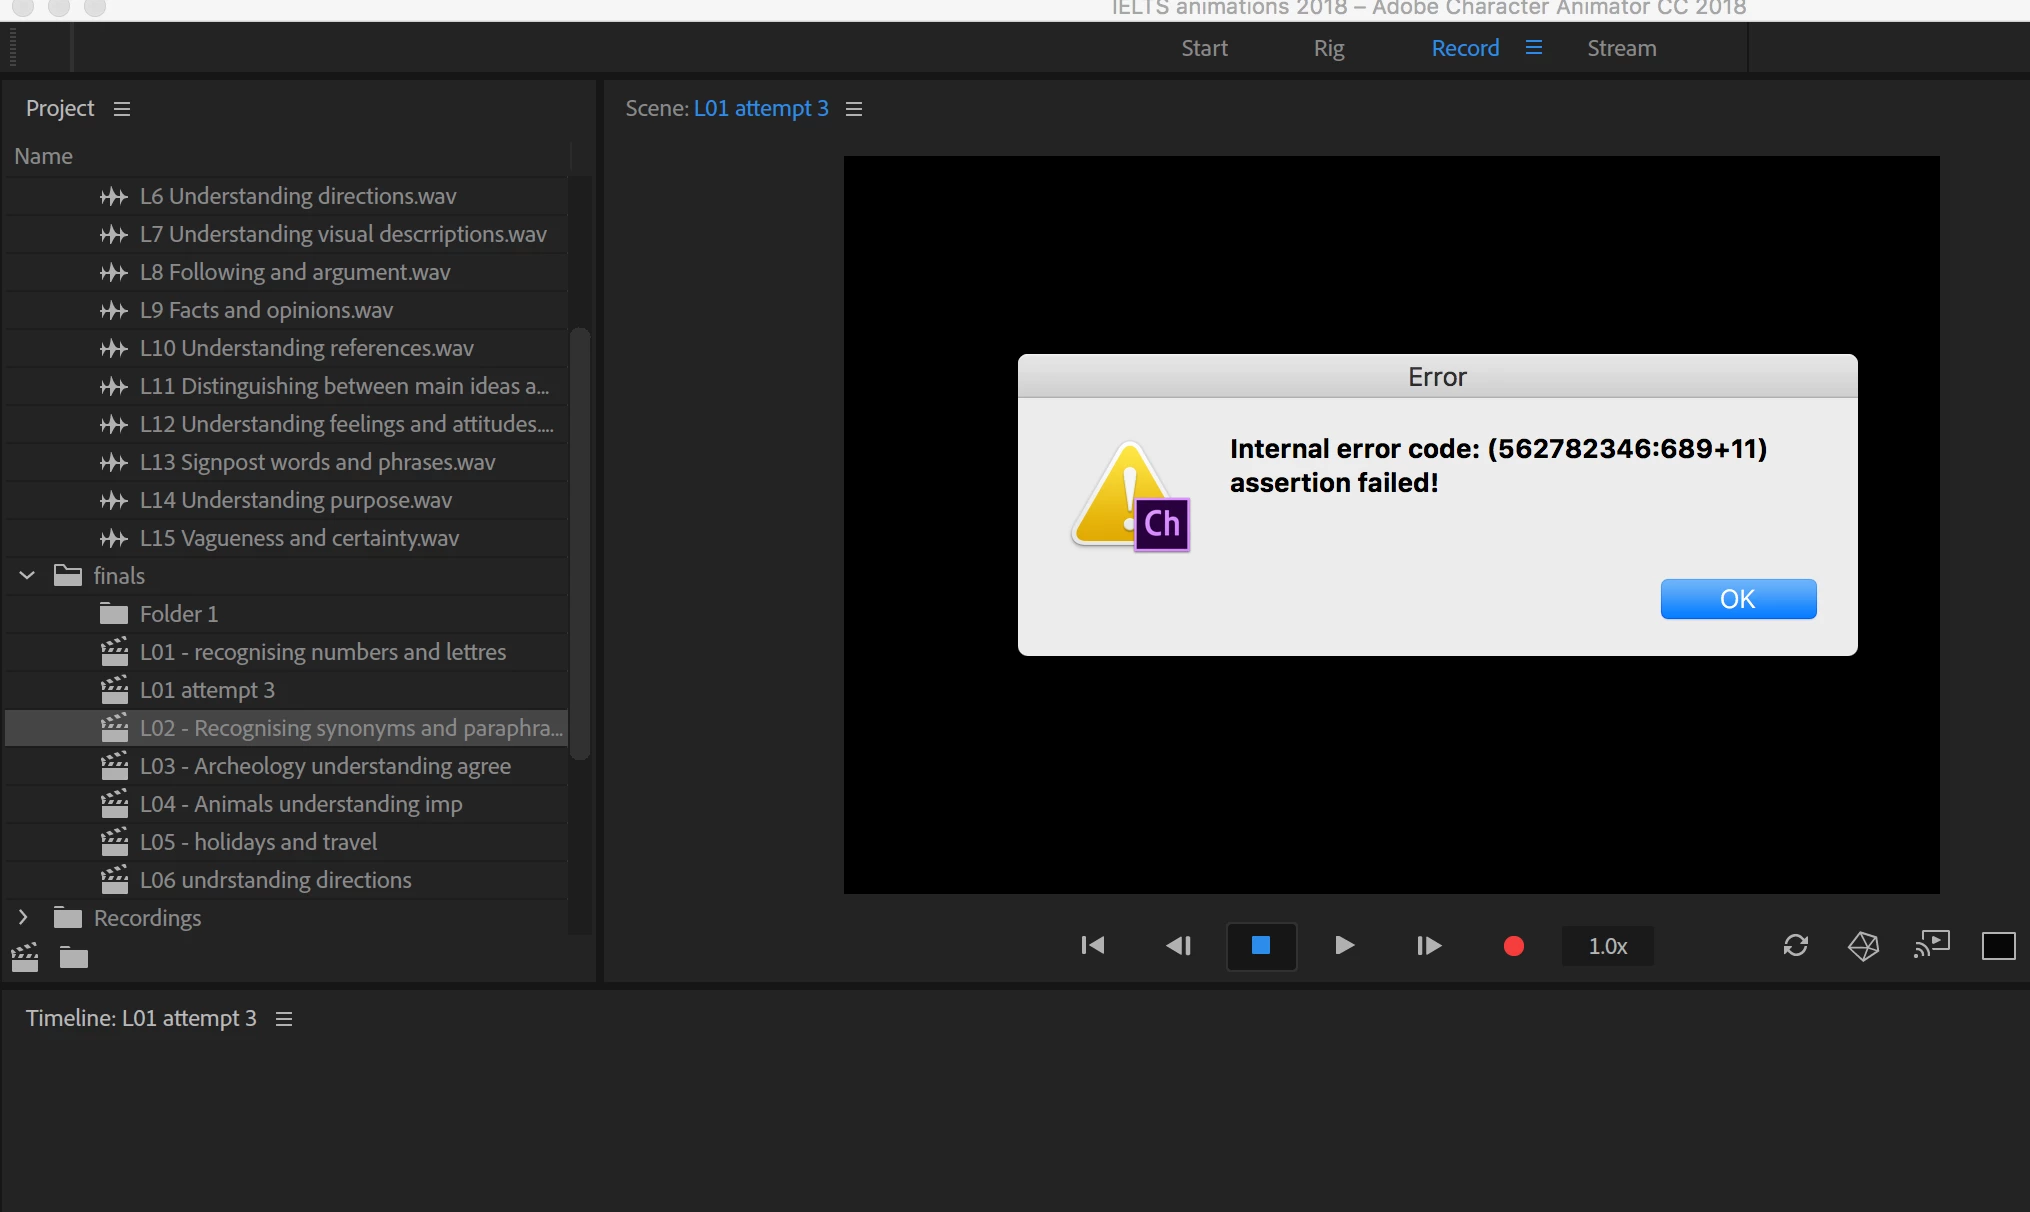Click the waveform icon beside L10 file
This screenshot has height=1212, width=2030.
(114, 348)
